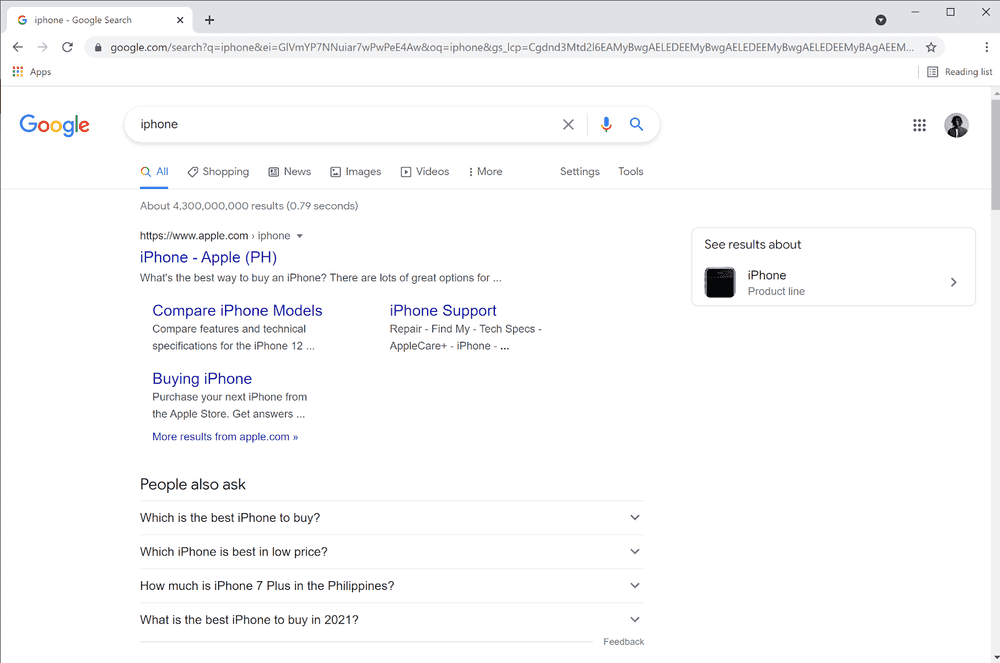Screen dimensions: 1000x663
Task: Open the Compare iPhone Models link
Action: click(237, 310)
